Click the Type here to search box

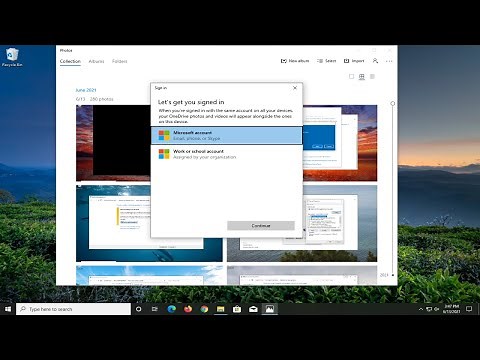pos(73,309)
